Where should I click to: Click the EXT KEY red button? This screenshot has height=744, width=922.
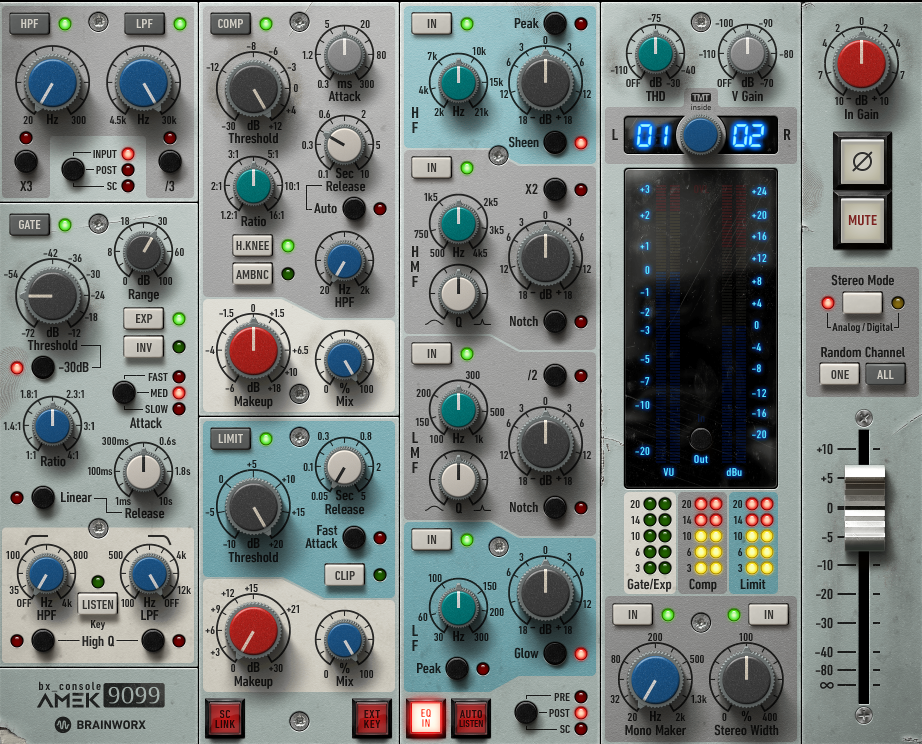pyautogui.click(x=372, y=718)
